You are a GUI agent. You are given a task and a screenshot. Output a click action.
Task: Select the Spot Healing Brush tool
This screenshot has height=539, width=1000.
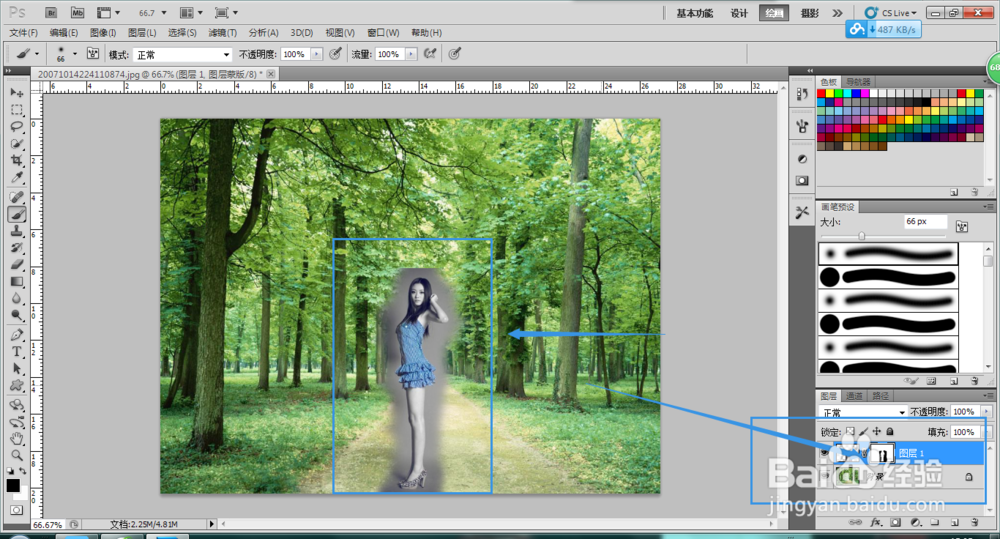17,198
